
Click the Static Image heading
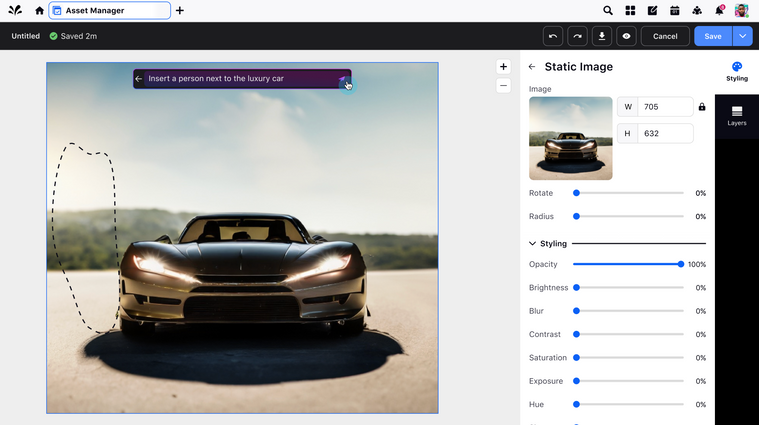tap(578, 67)
